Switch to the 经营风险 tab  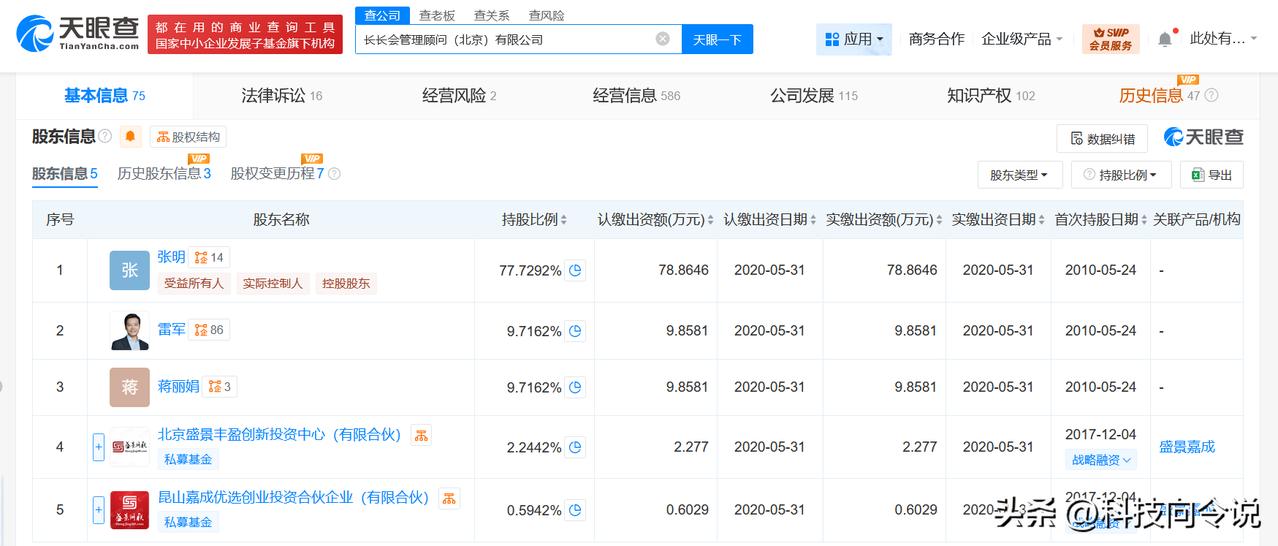tap(459, 96)
